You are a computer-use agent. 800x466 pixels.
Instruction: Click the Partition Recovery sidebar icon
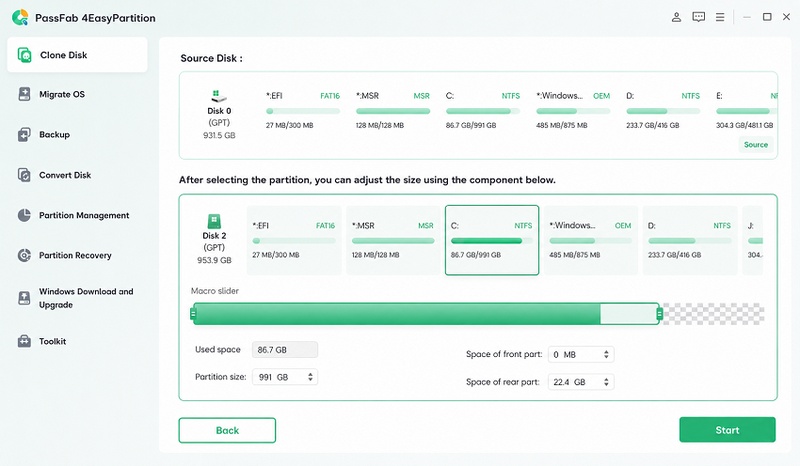click(24, 255)
